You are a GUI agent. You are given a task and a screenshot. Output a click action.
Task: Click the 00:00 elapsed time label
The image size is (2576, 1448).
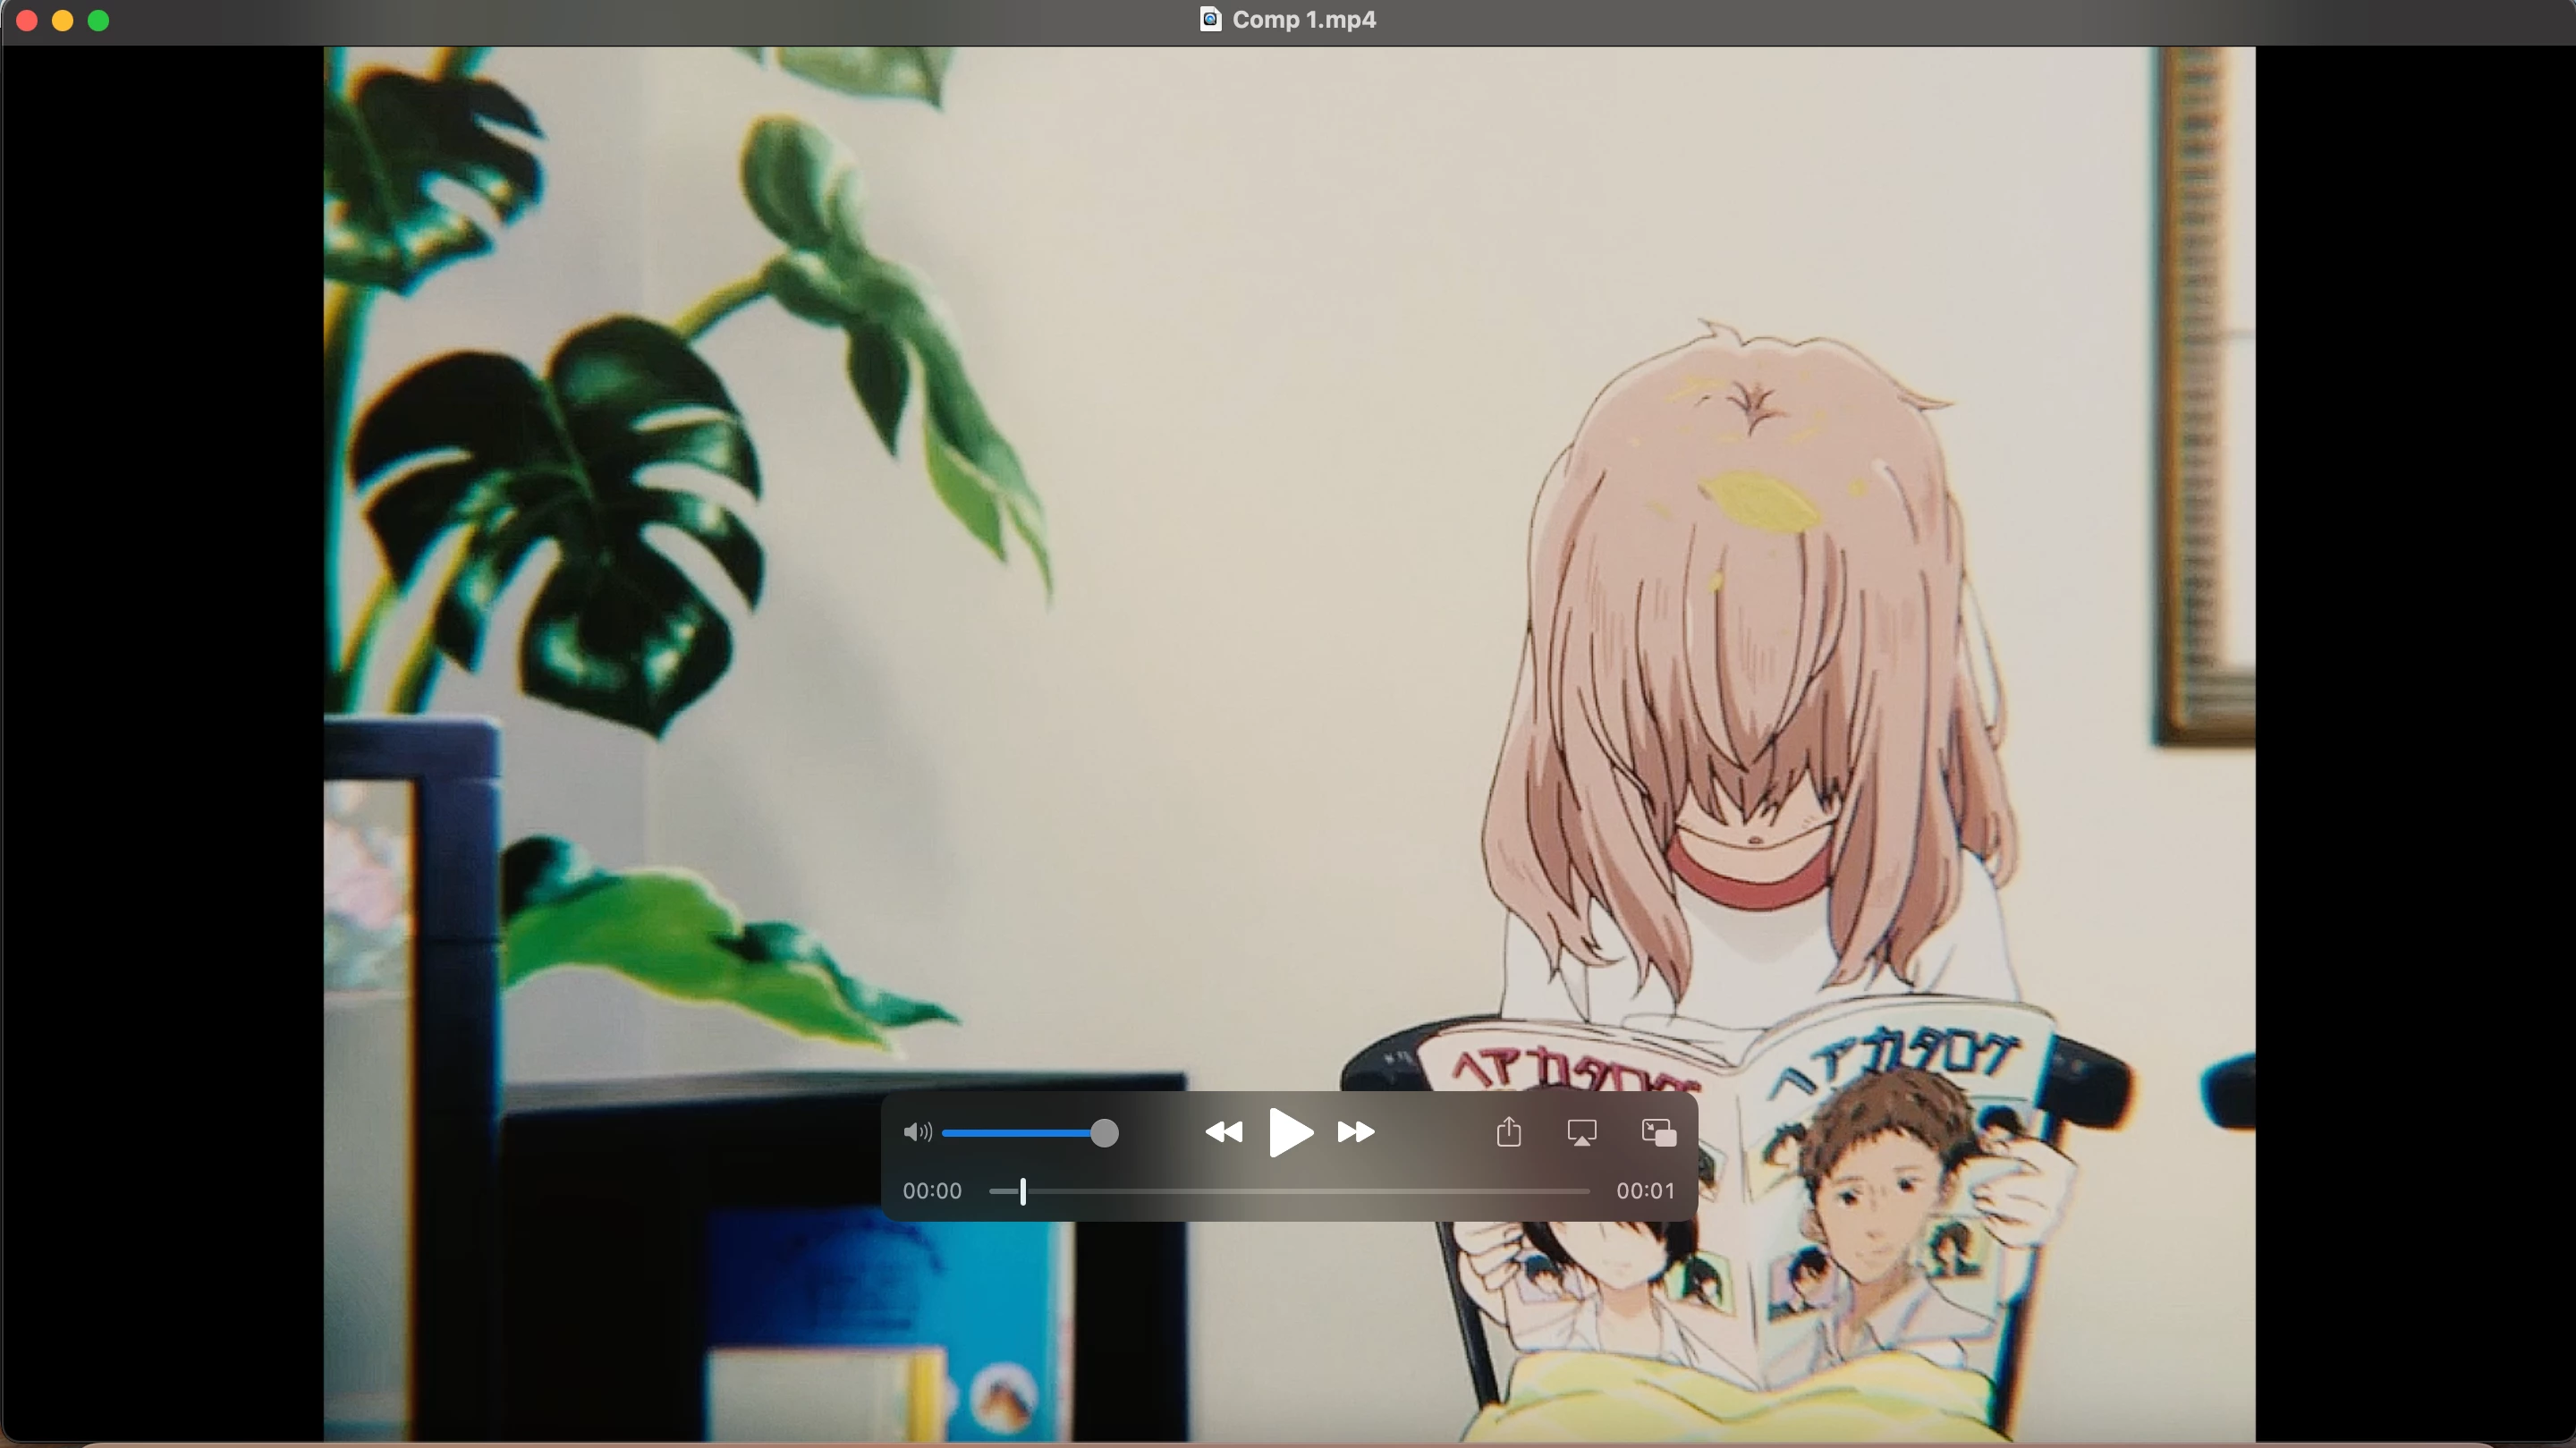coord(932,1191)
